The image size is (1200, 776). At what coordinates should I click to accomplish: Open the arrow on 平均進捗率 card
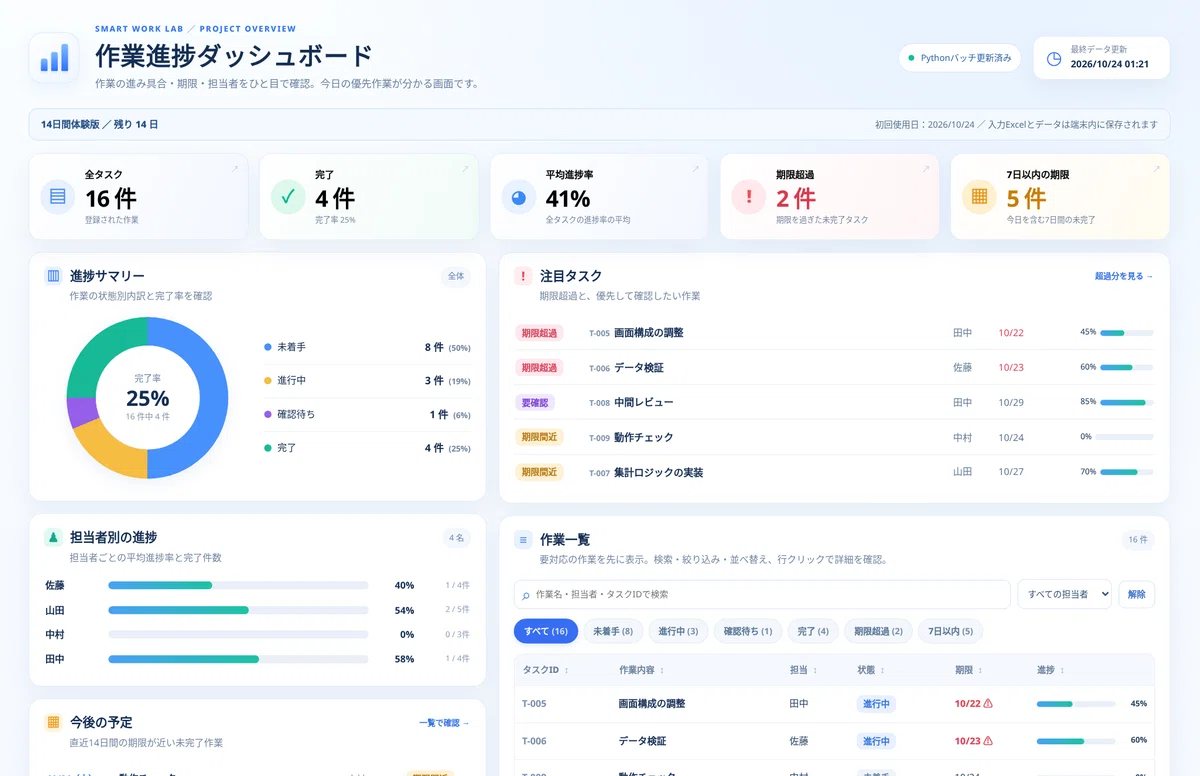pyautogui.click(x=695, y=169)
